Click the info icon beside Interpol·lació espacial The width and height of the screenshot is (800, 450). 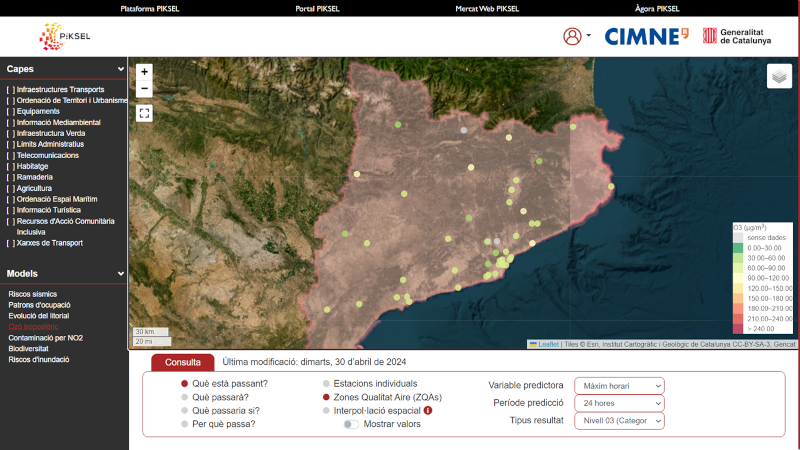coord(428,410)
